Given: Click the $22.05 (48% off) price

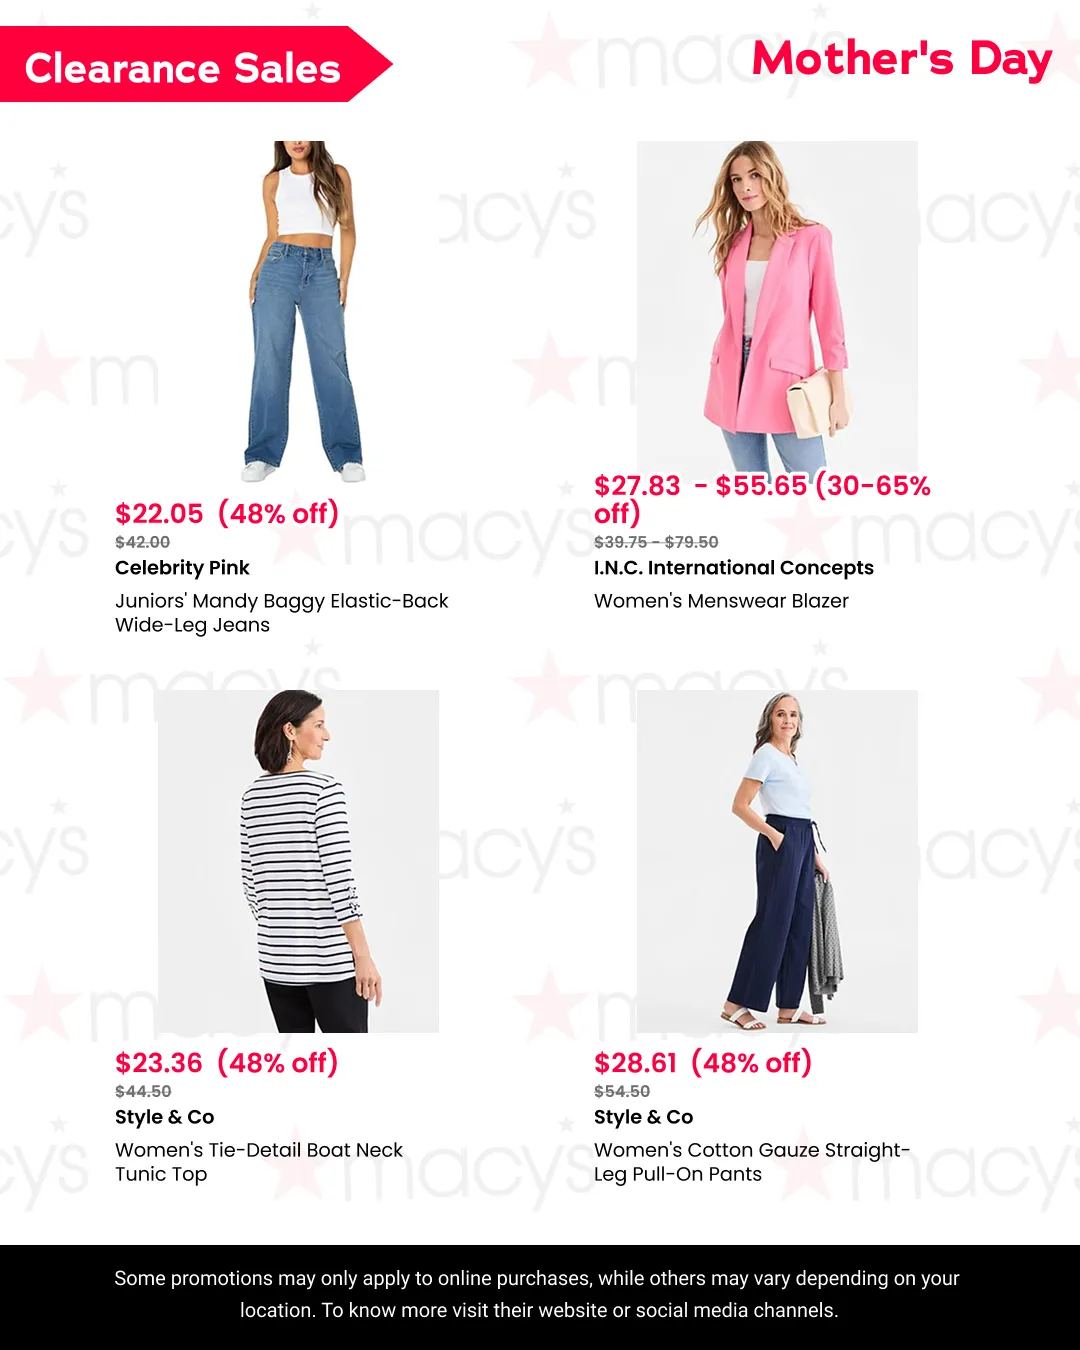Looking at the screenshot, I should [227, 513].
